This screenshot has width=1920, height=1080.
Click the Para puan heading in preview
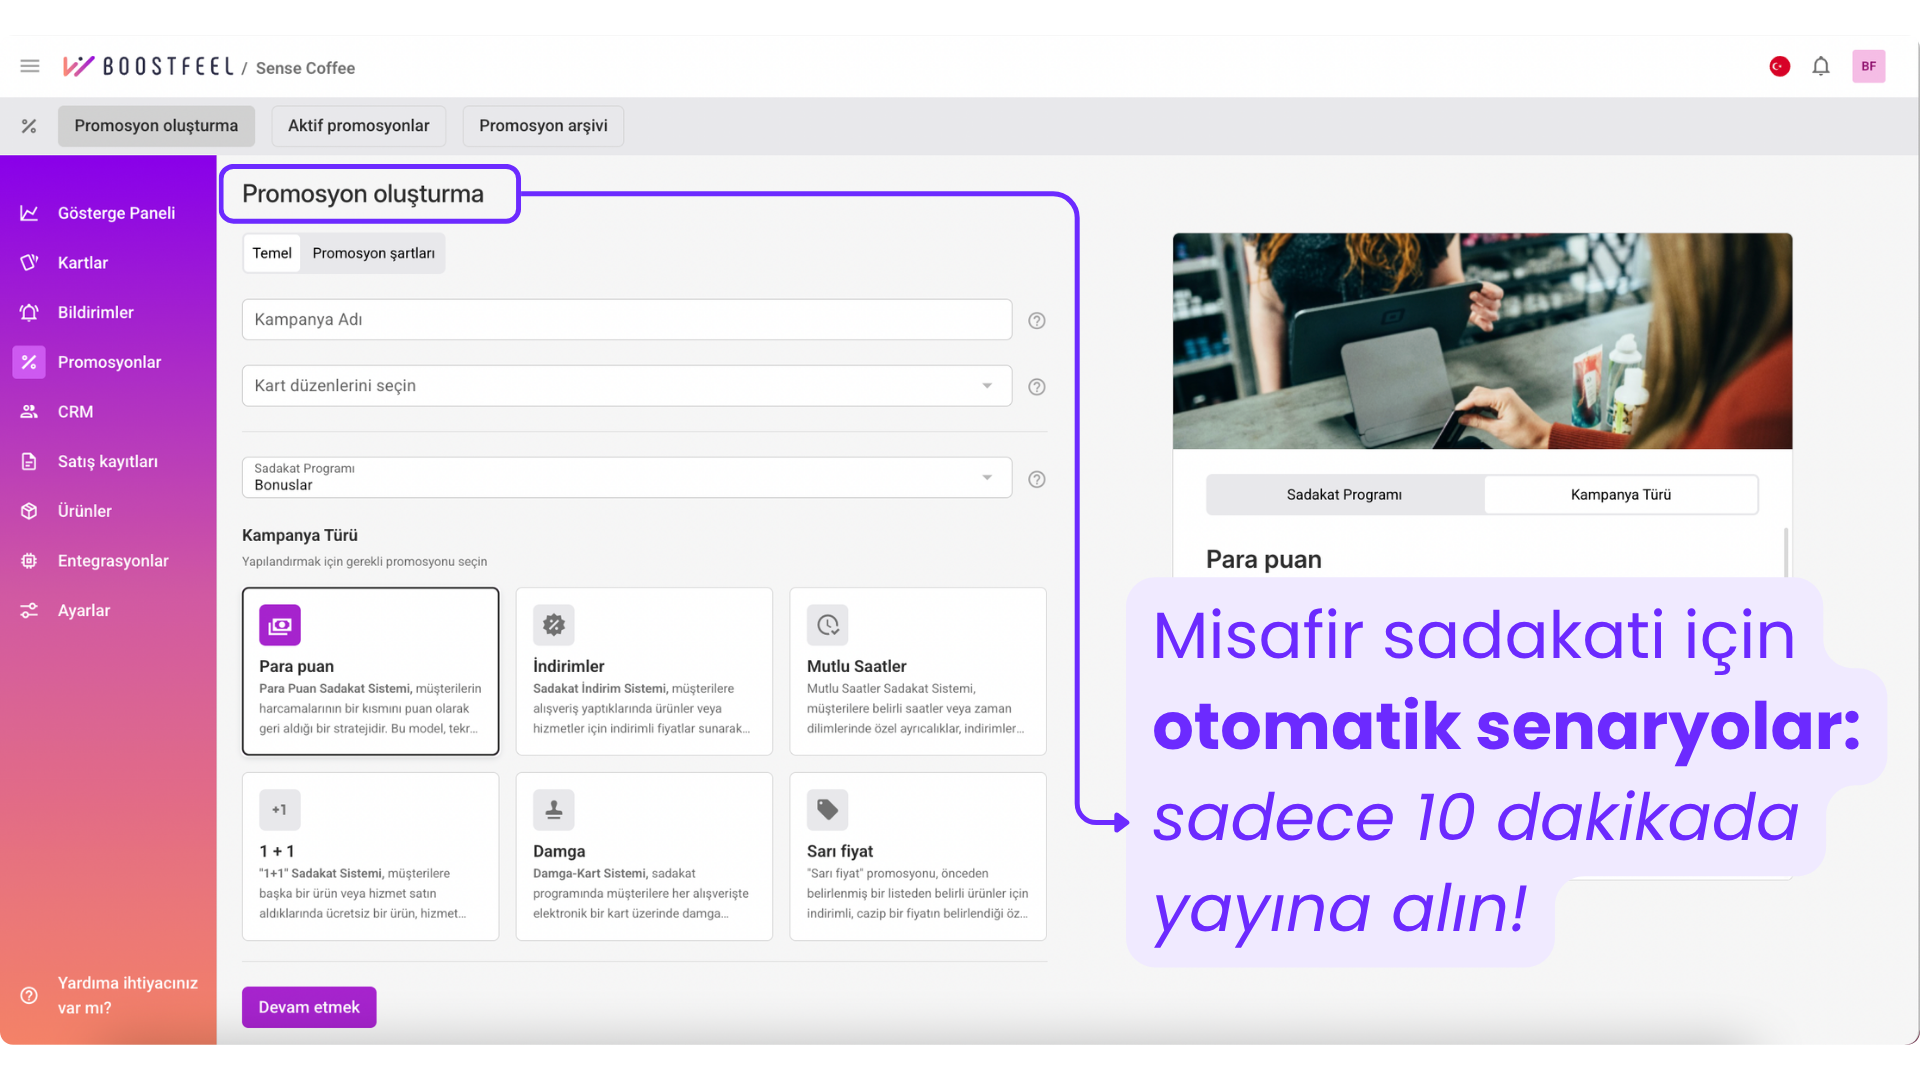(x=1264, y=559)
